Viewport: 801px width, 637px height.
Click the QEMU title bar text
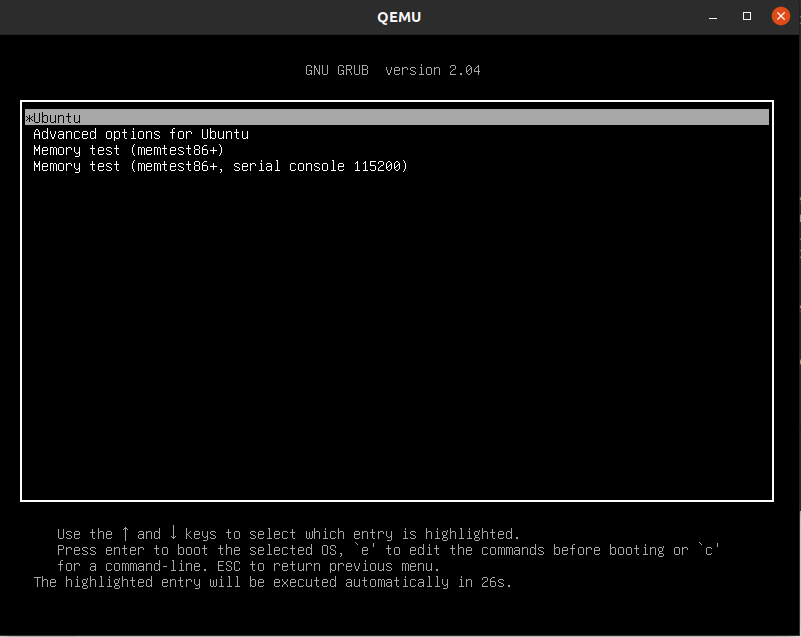(x=399, y=17)
